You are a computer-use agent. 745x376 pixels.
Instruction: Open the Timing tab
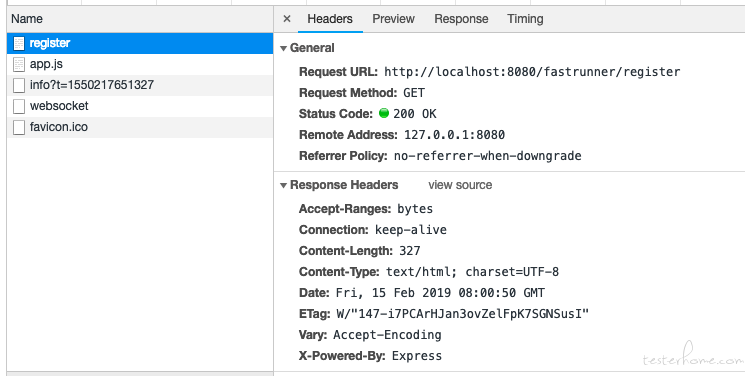tap(525, 19)
